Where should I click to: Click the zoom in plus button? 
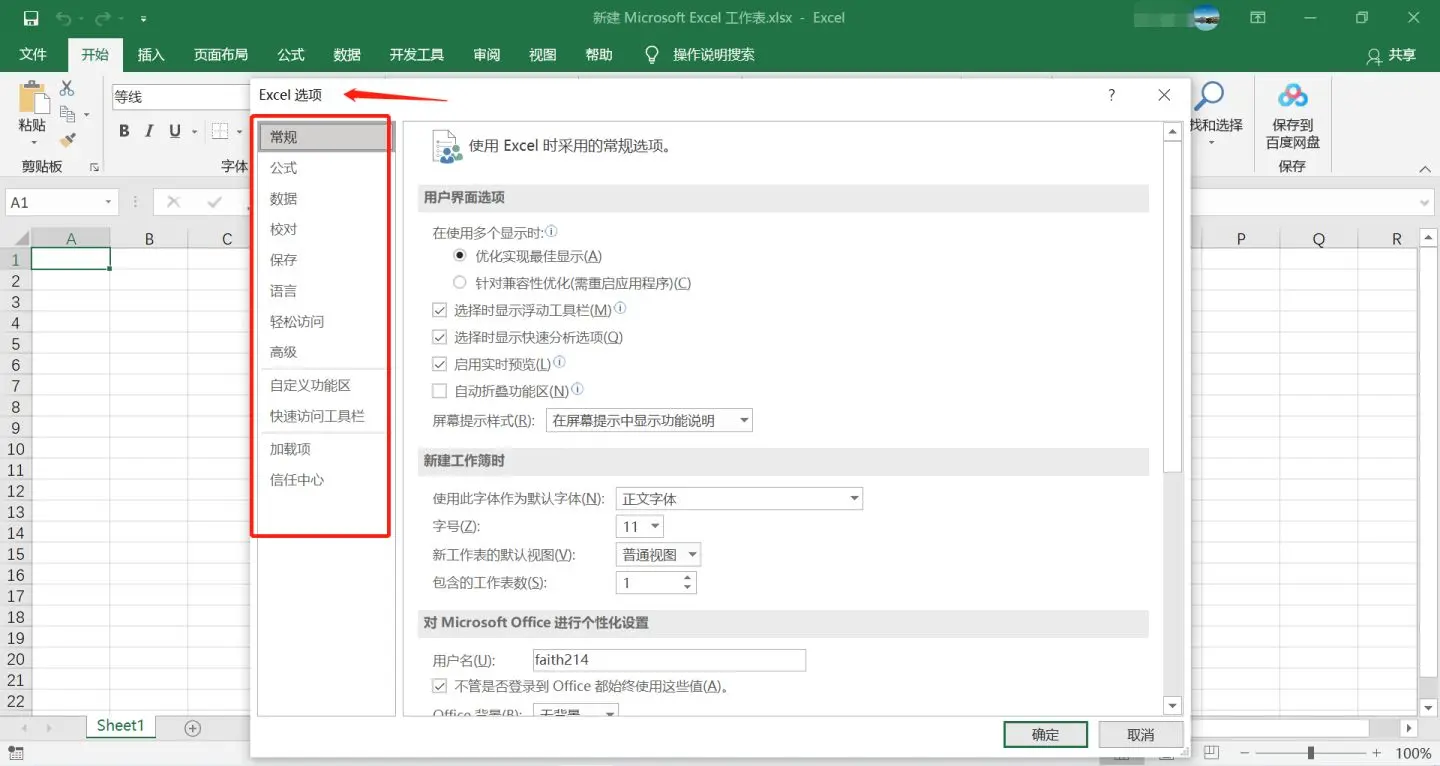pyautogui.click(x=1377, y=753)
